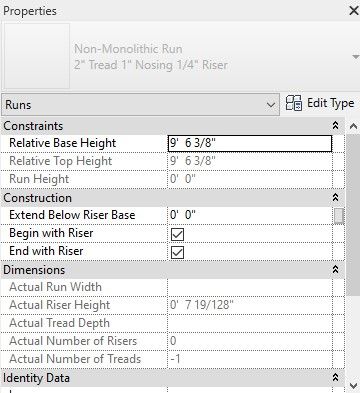Click the Extend Below Riser Base value

coord(250,215)
